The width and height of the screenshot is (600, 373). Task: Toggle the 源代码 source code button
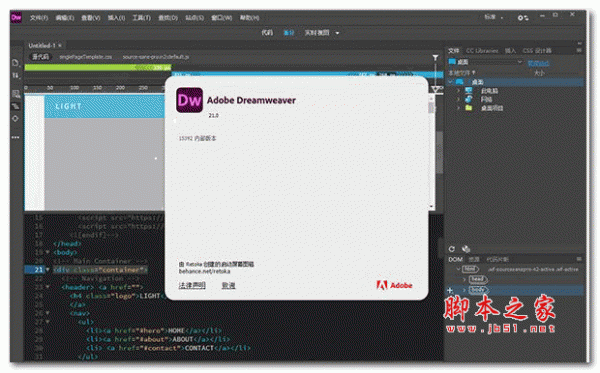coord(40,57)
